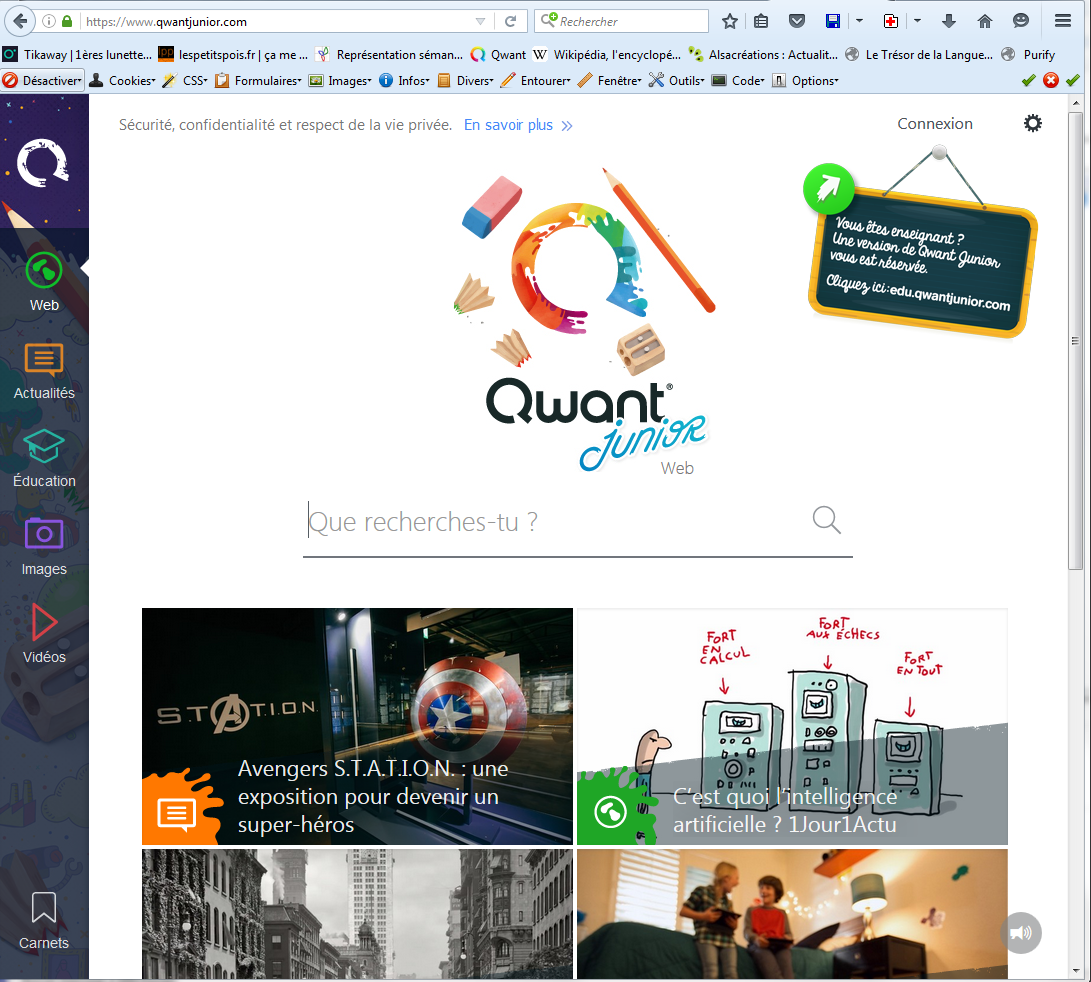Click the Connexion link
This screenshot has width=1091, height=982.
(x=934, y=124)
